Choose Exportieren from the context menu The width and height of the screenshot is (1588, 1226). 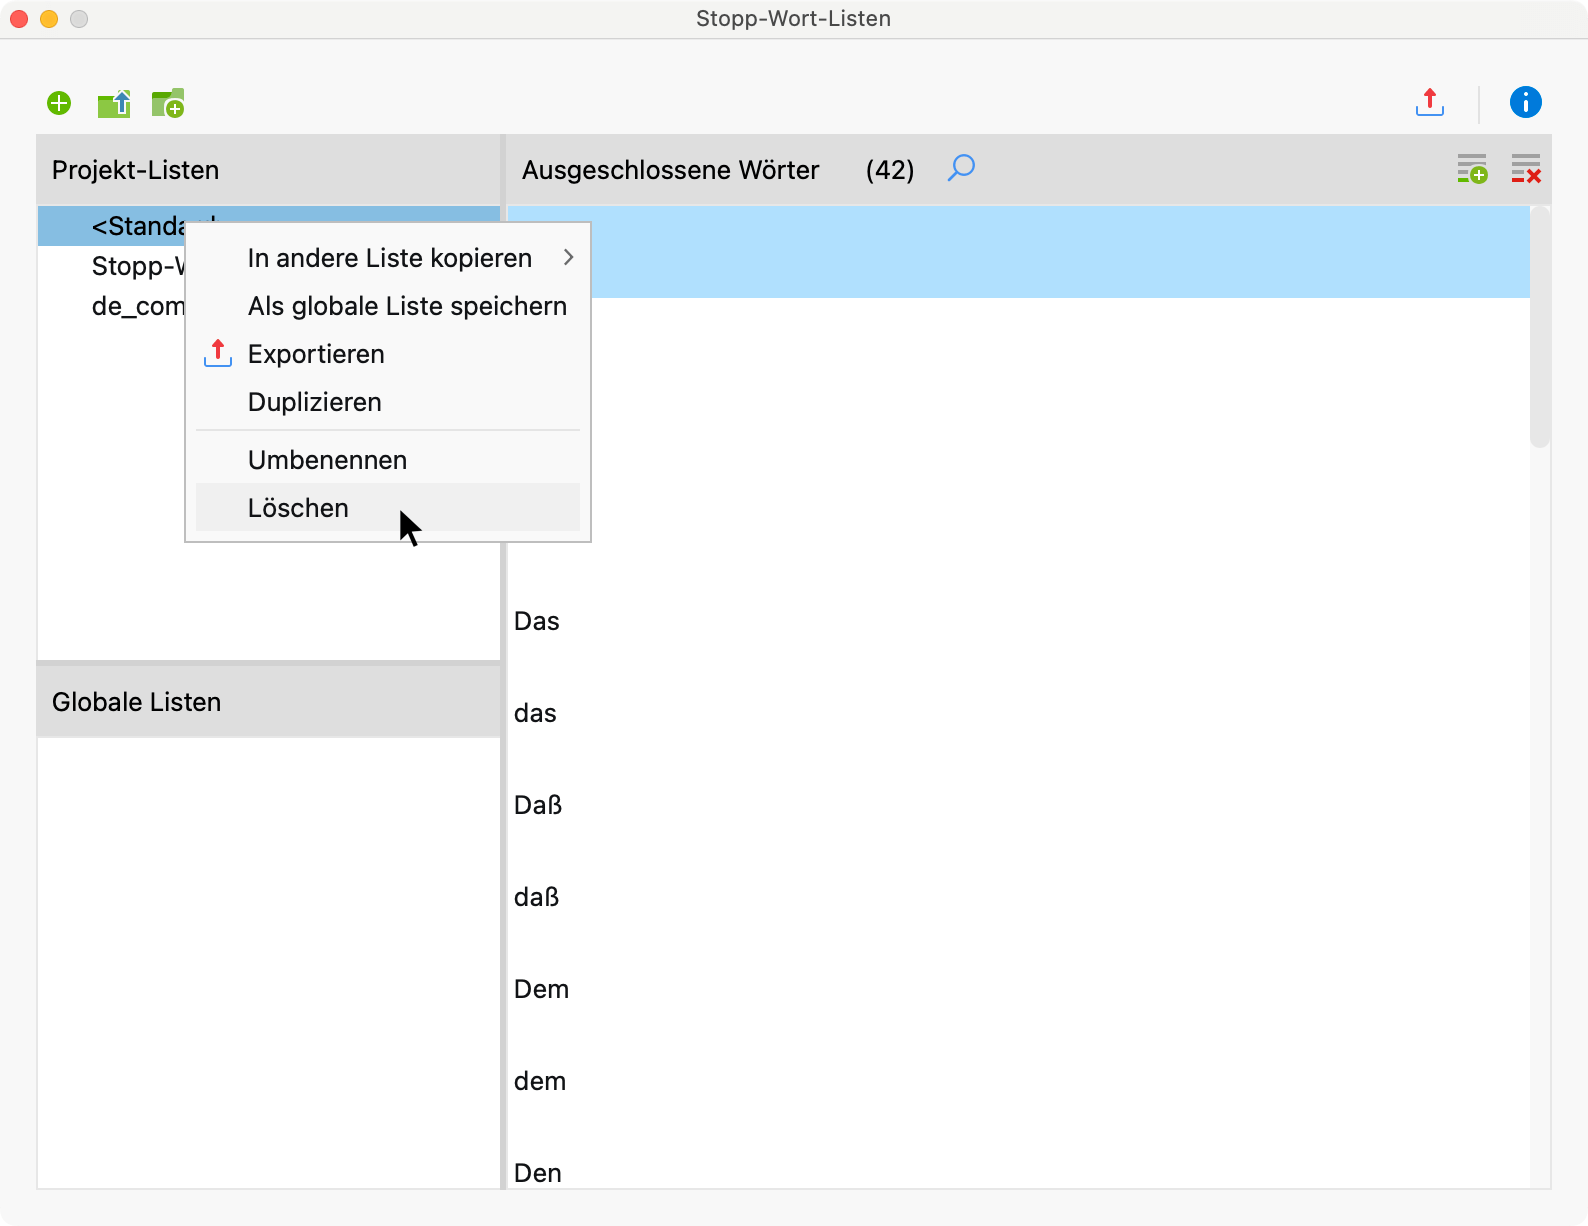388,354
